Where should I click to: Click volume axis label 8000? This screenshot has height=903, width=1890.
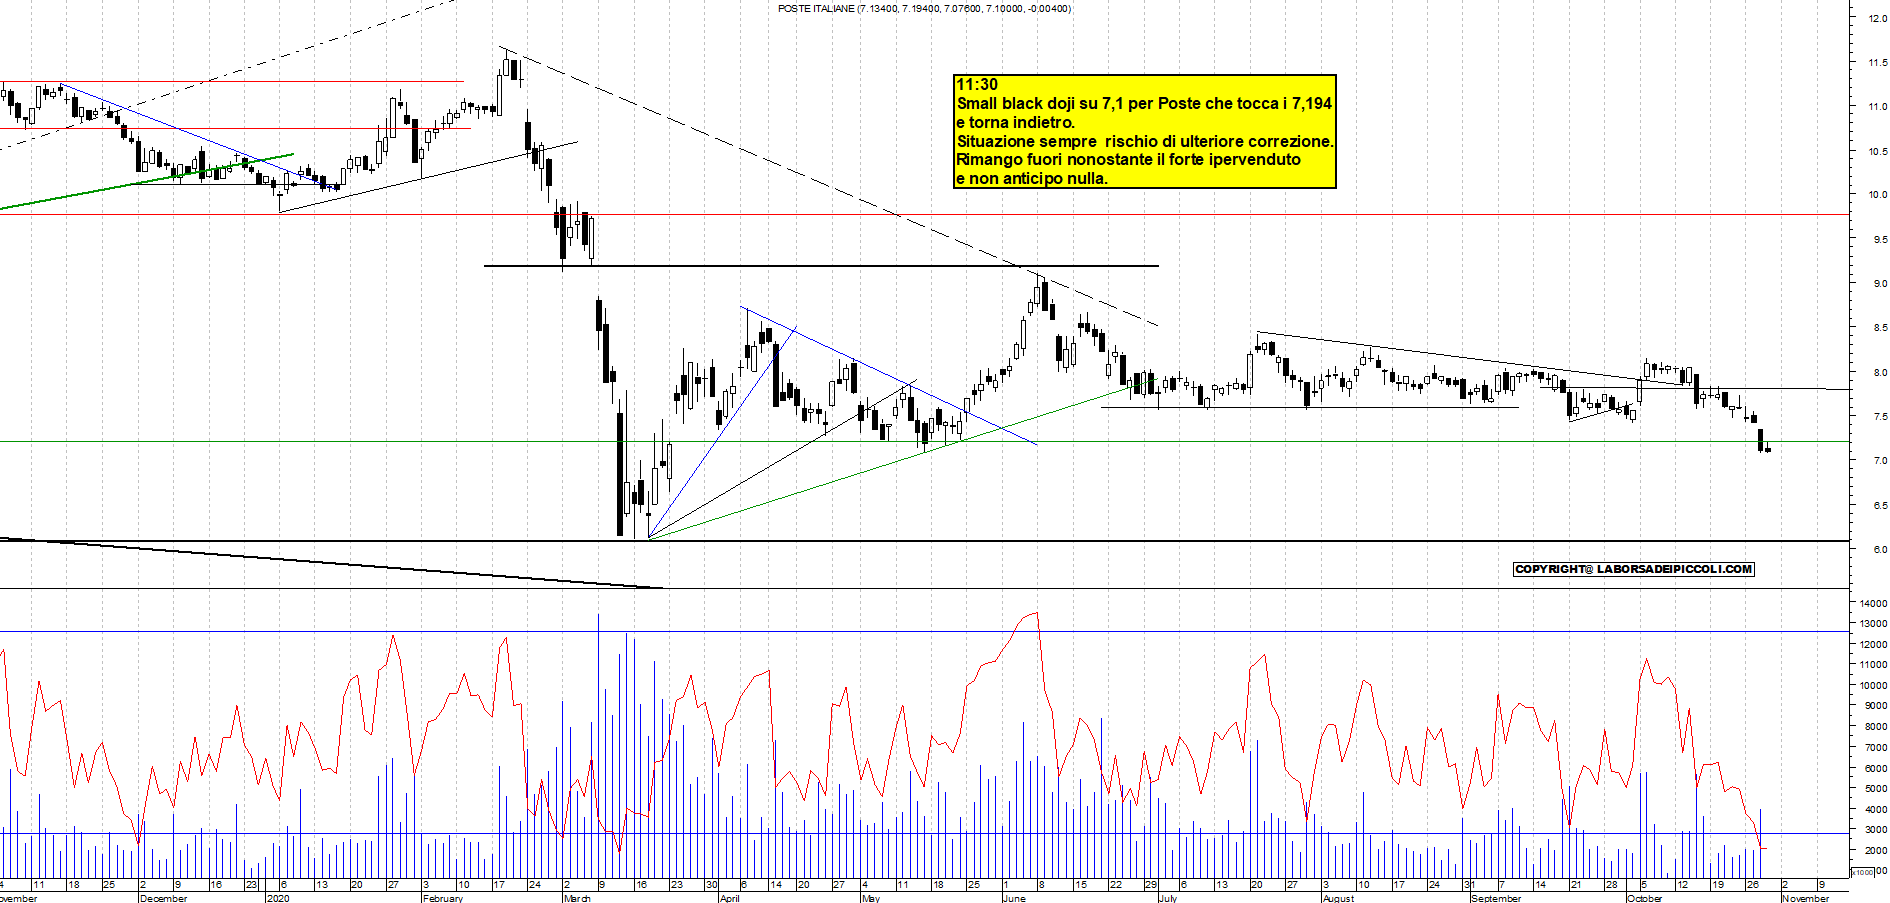[1875, 726]
